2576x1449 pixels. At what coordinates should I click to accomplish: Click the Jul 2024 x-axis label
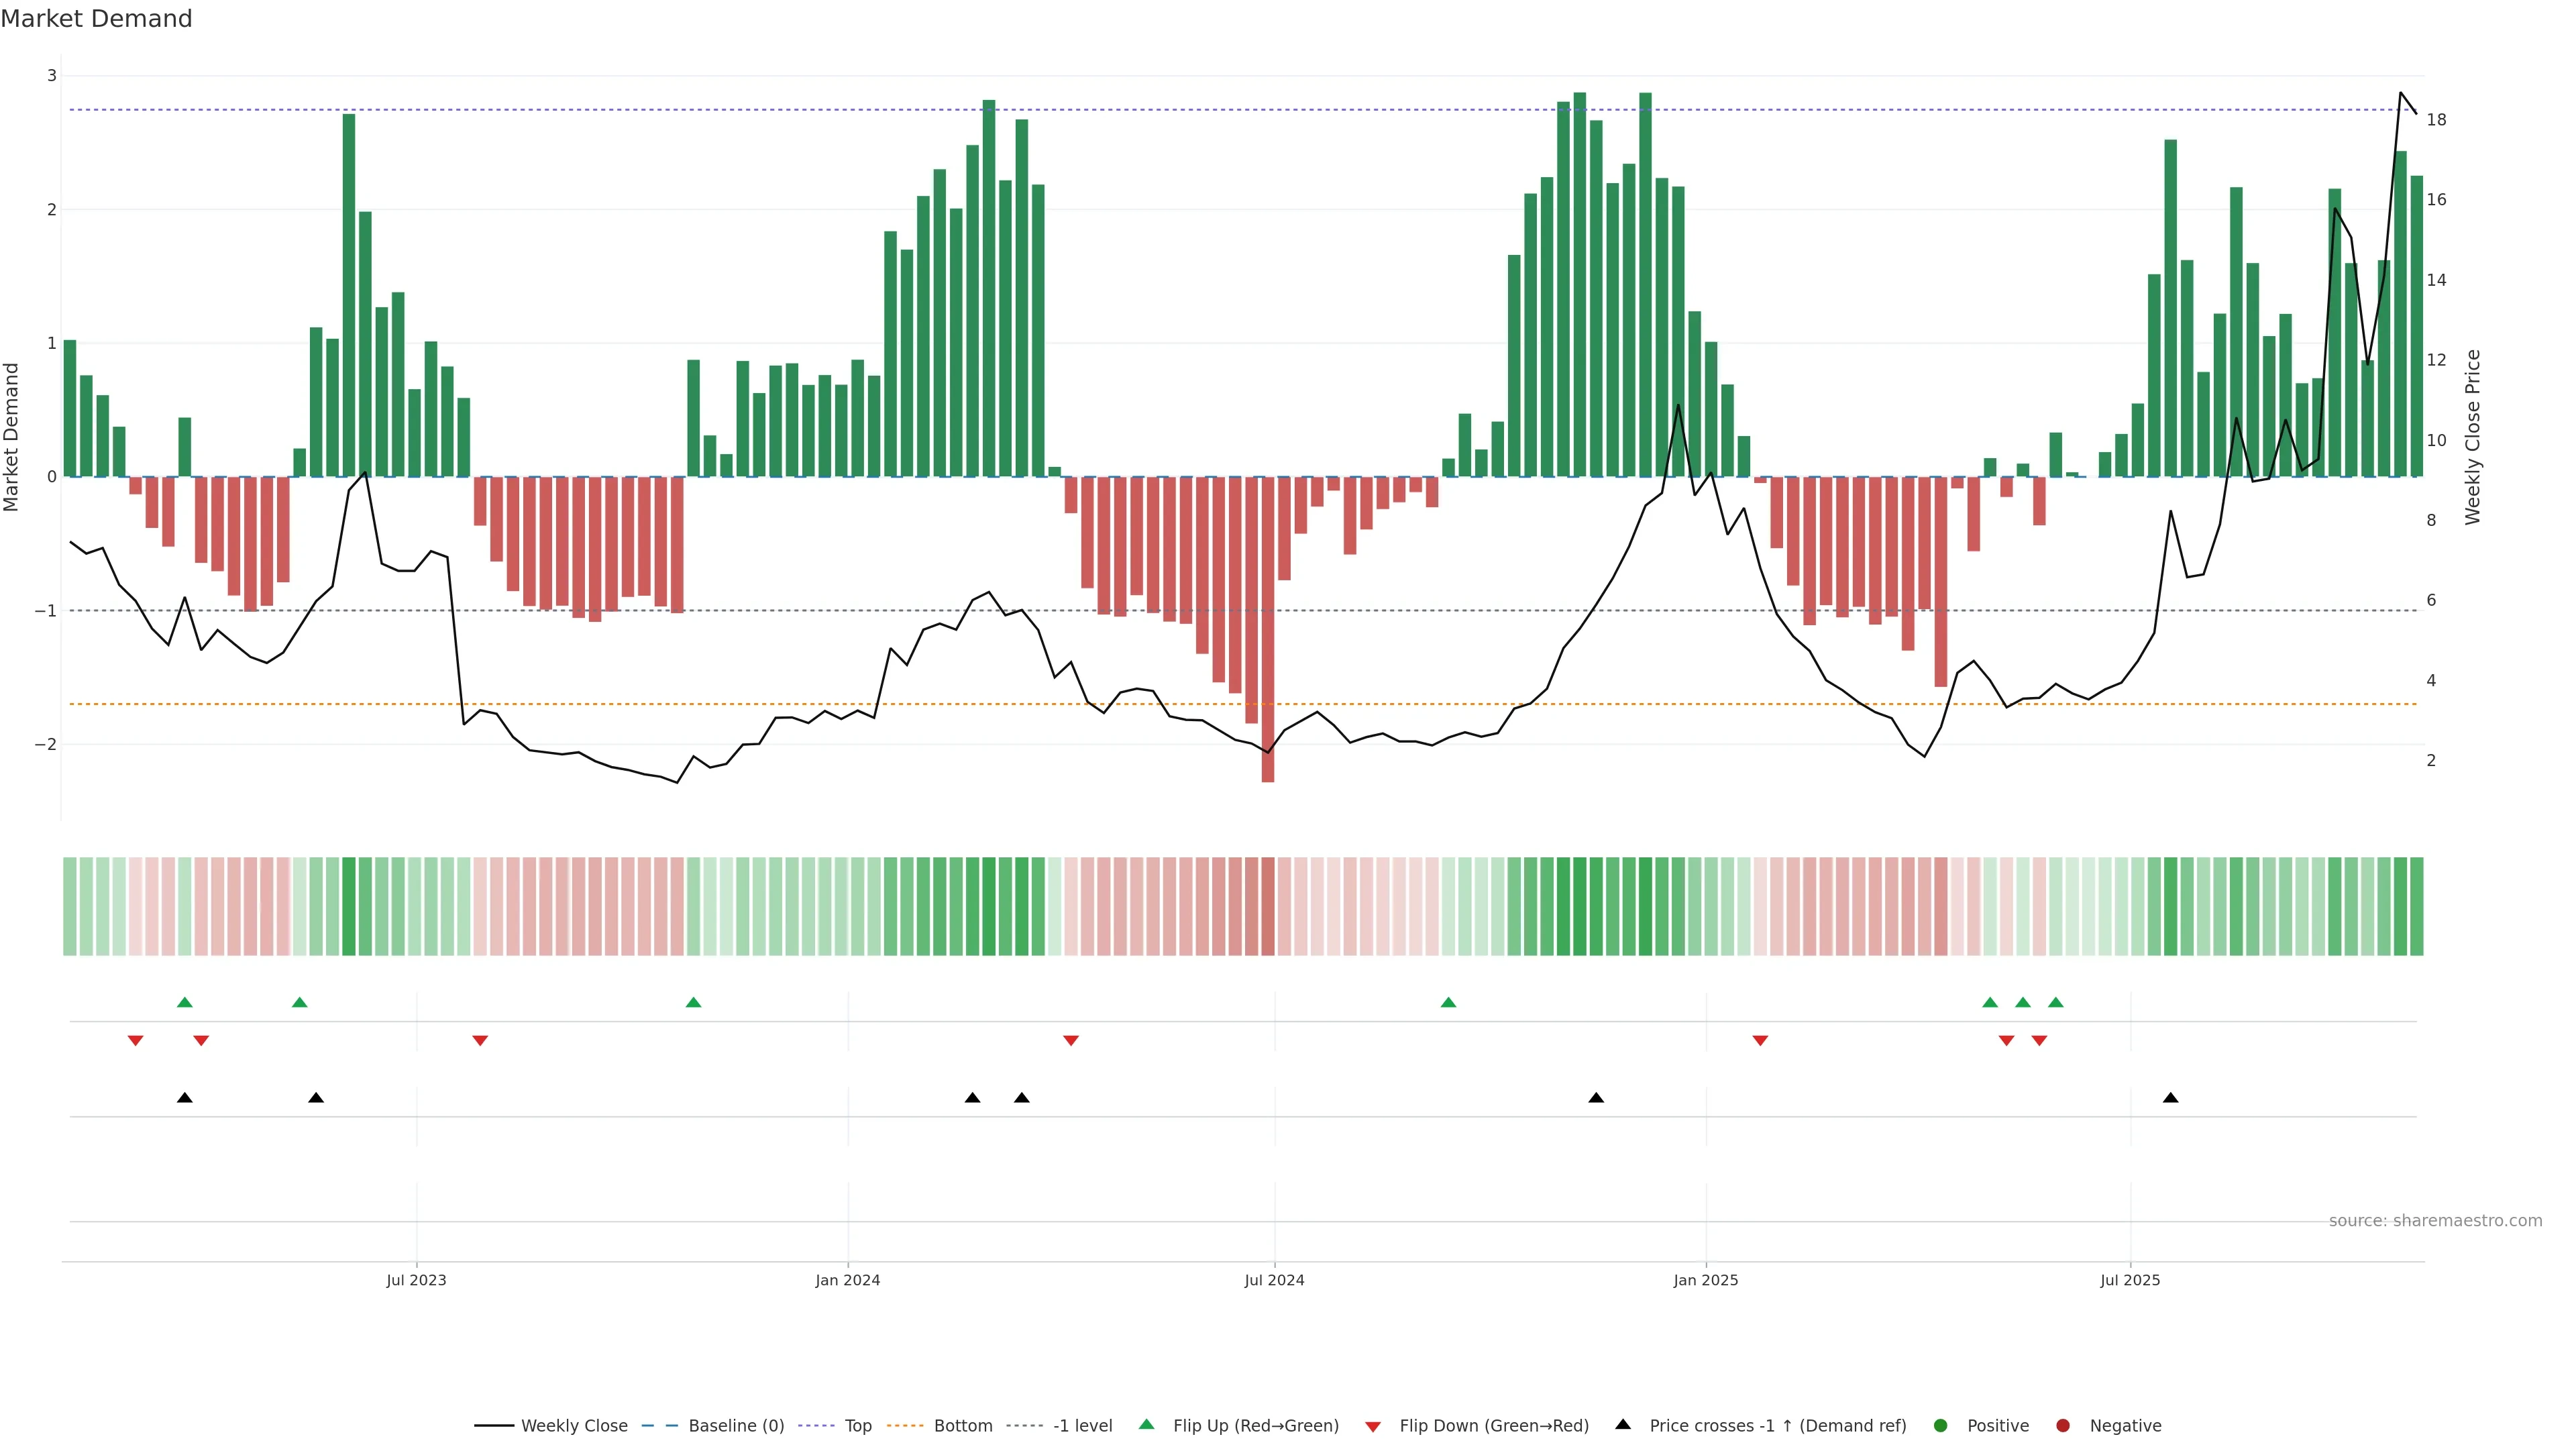point(1274,1280)
